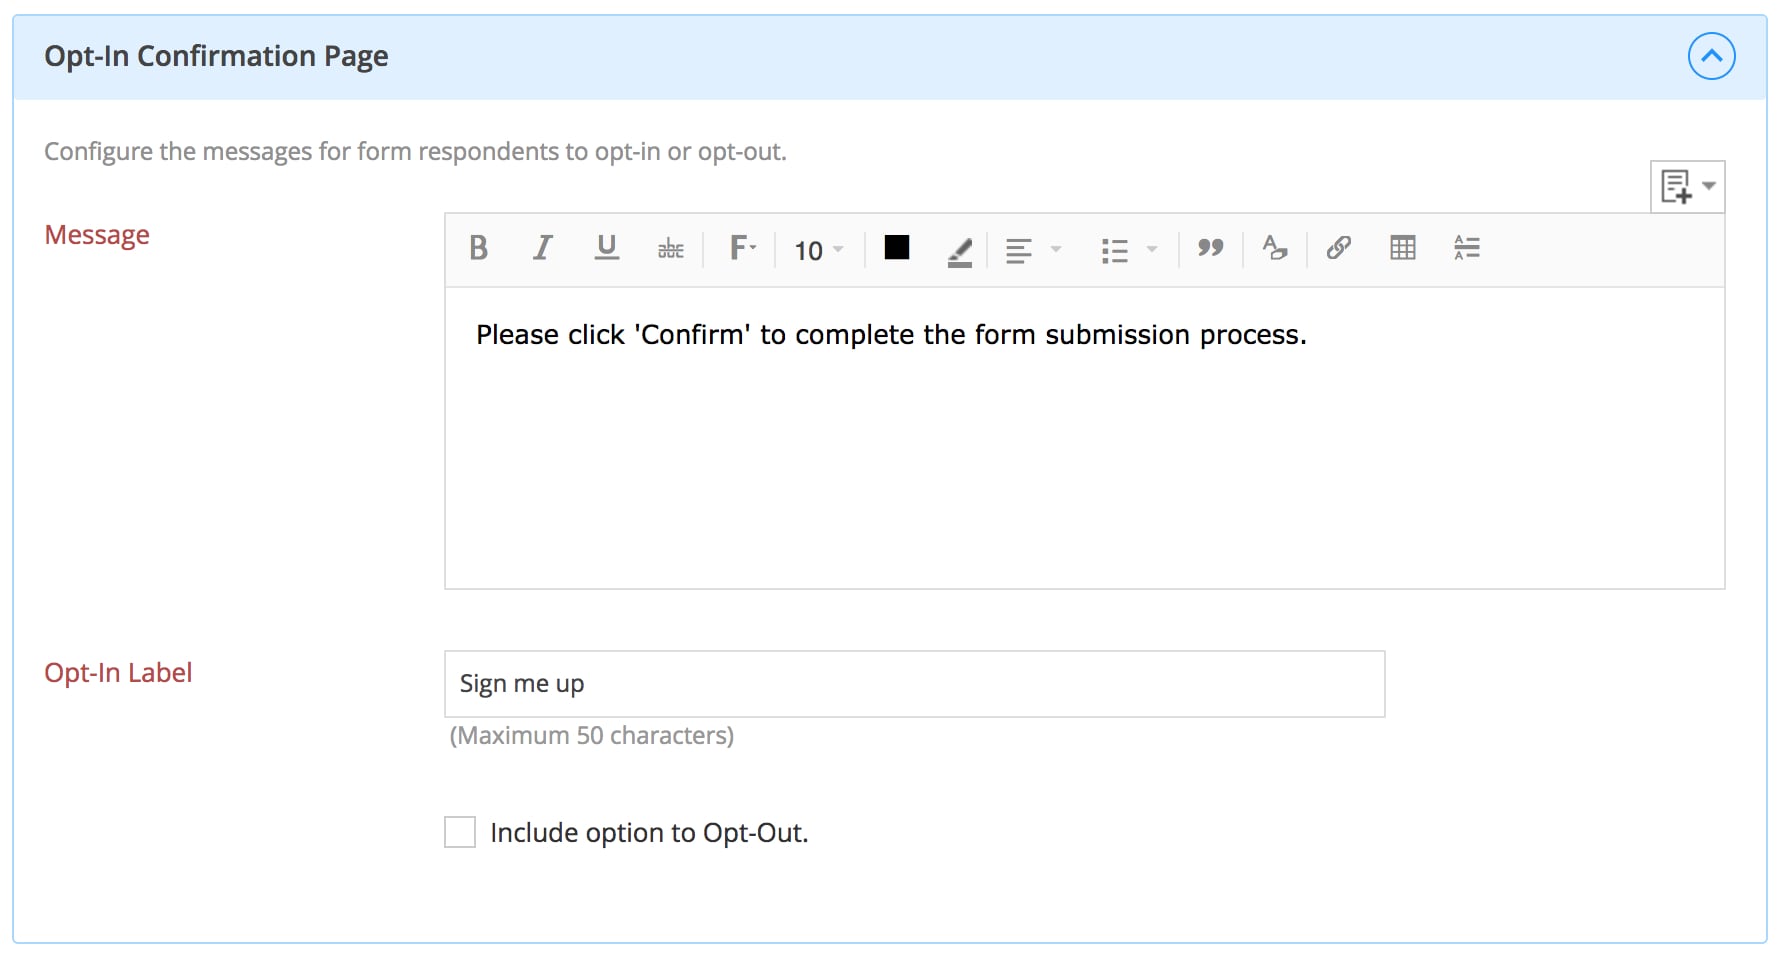Insert a table into the message

(1402, 249)
